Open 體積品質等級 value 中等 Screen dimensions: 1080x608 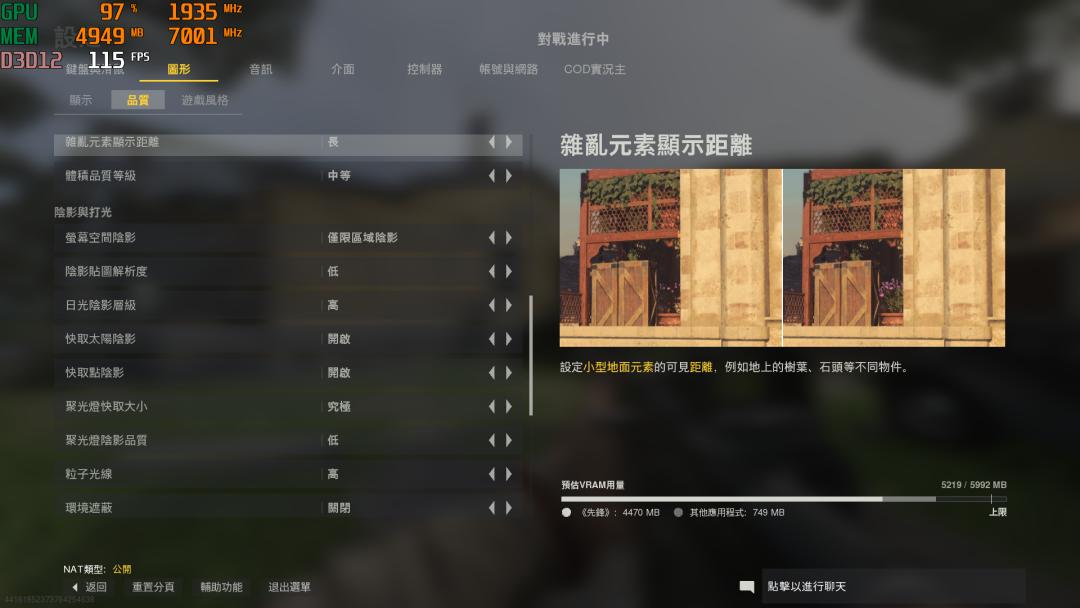339,176
